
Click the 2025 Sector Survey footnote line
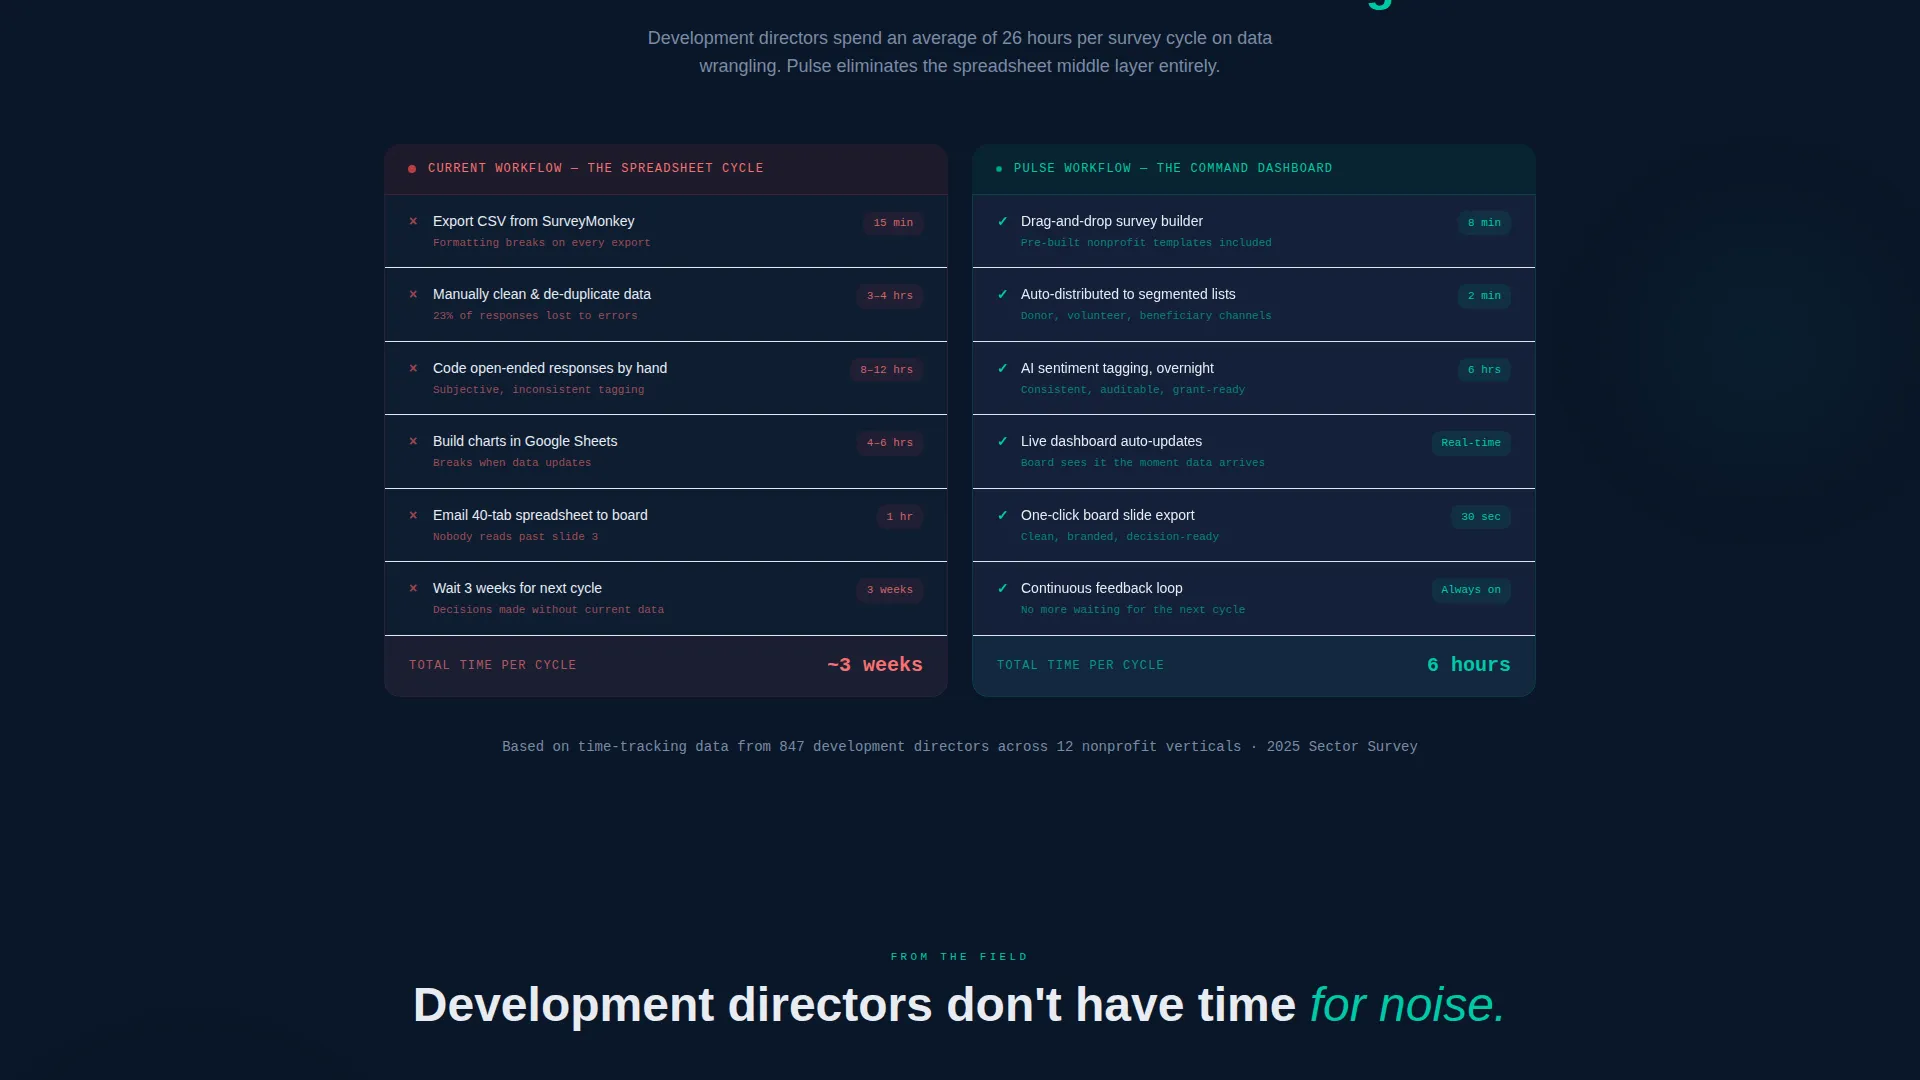(960, 747)
